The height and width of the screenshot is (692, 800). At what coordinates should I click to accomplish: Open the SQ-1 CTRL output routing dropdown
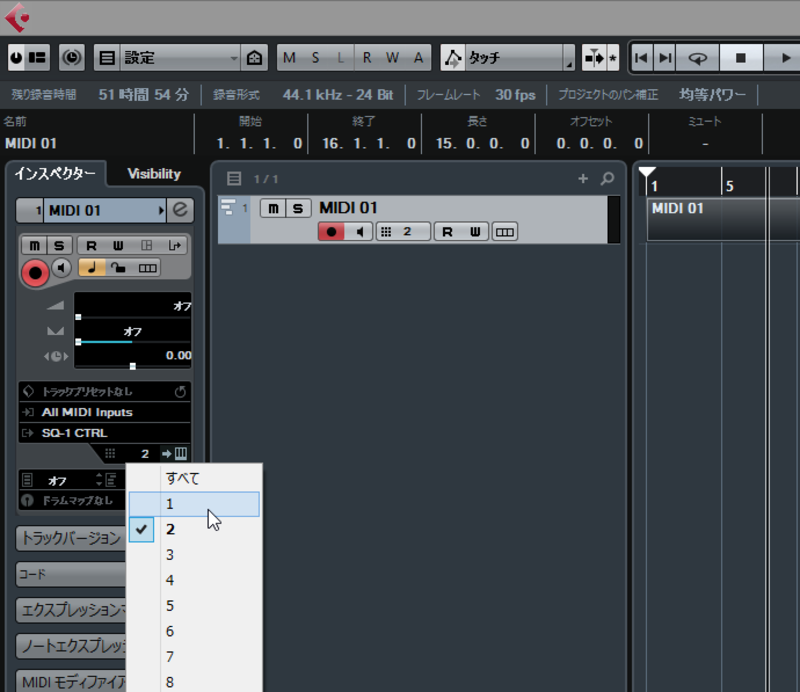coord(104,433)
